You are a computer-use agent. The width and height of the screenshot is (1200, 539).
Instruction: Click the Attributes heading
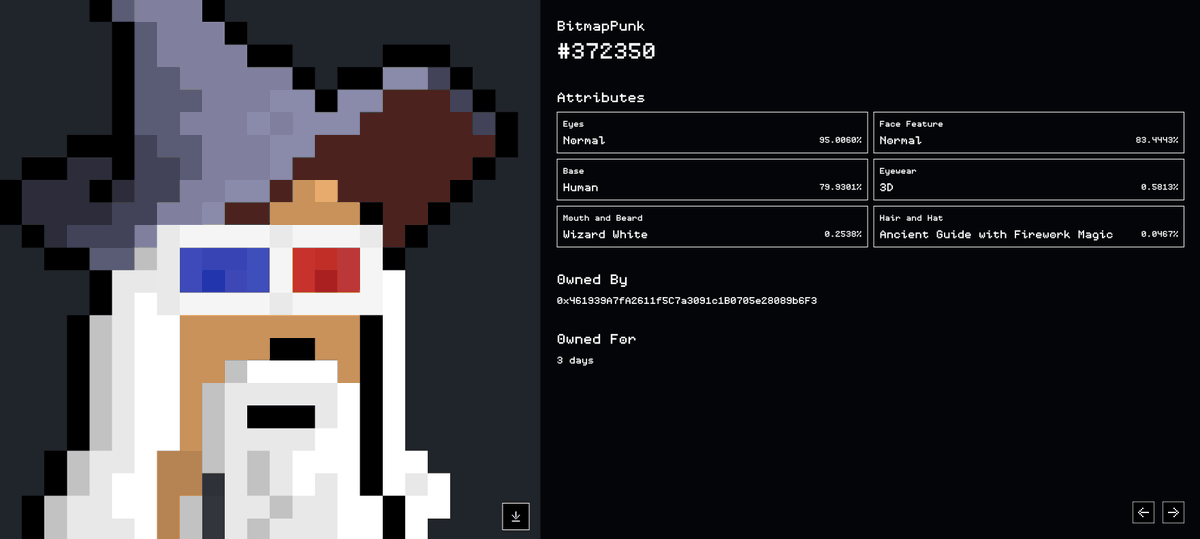pos(601,98)
